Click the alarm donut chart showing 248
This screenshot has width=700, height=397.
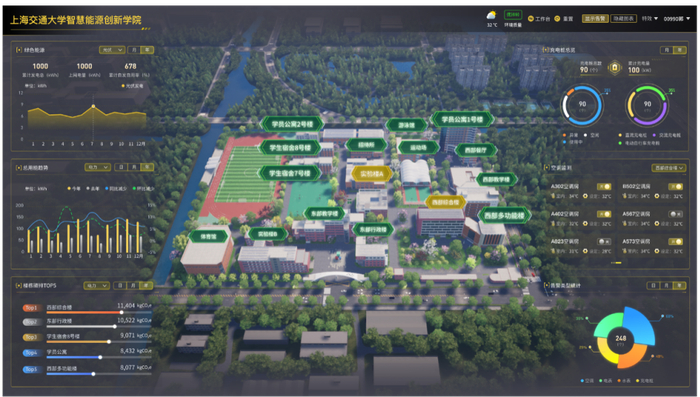click(x=623, y=338)
